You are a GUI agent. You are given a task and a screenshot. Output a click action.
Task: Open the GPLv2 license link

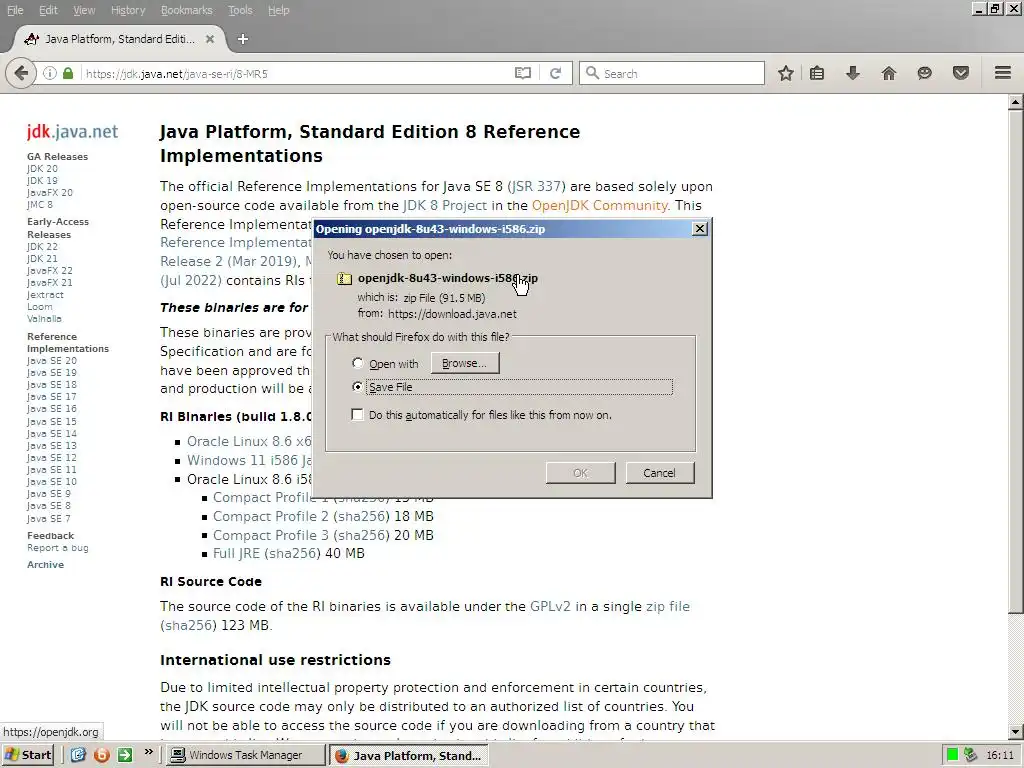pos(550,606)
